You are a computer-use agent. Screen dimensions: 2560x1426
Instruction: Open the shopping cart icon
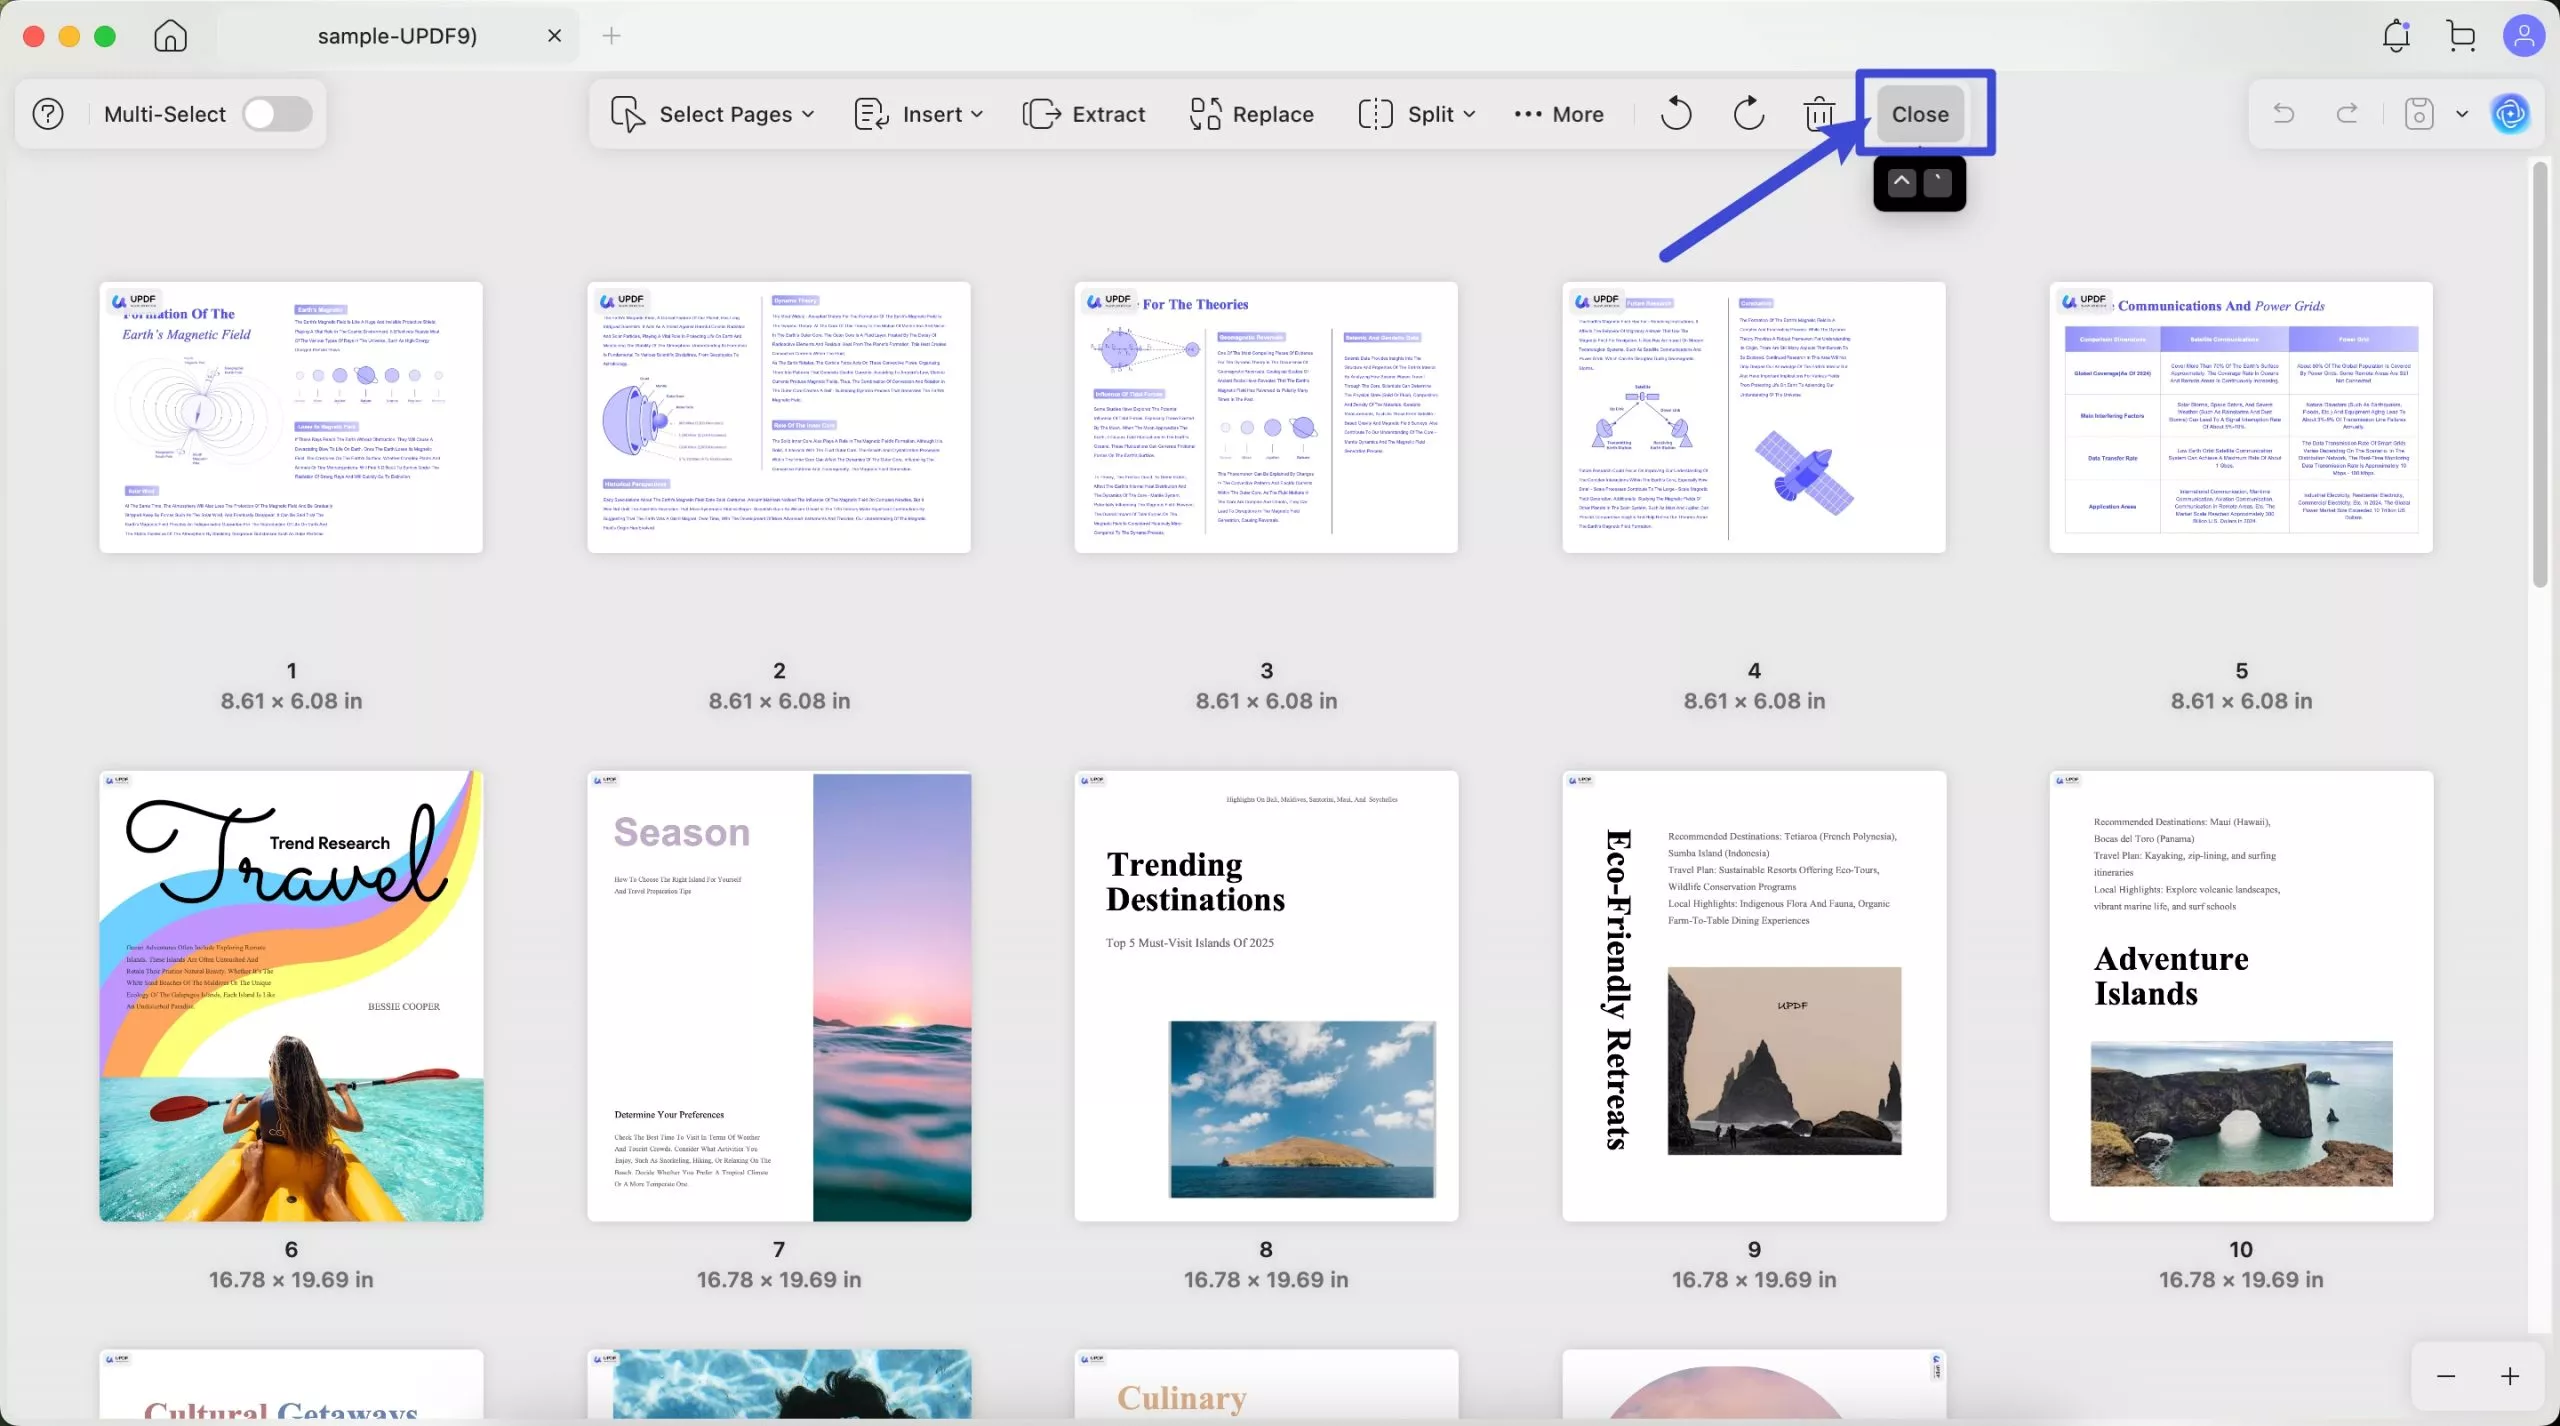pos(2461,36)
